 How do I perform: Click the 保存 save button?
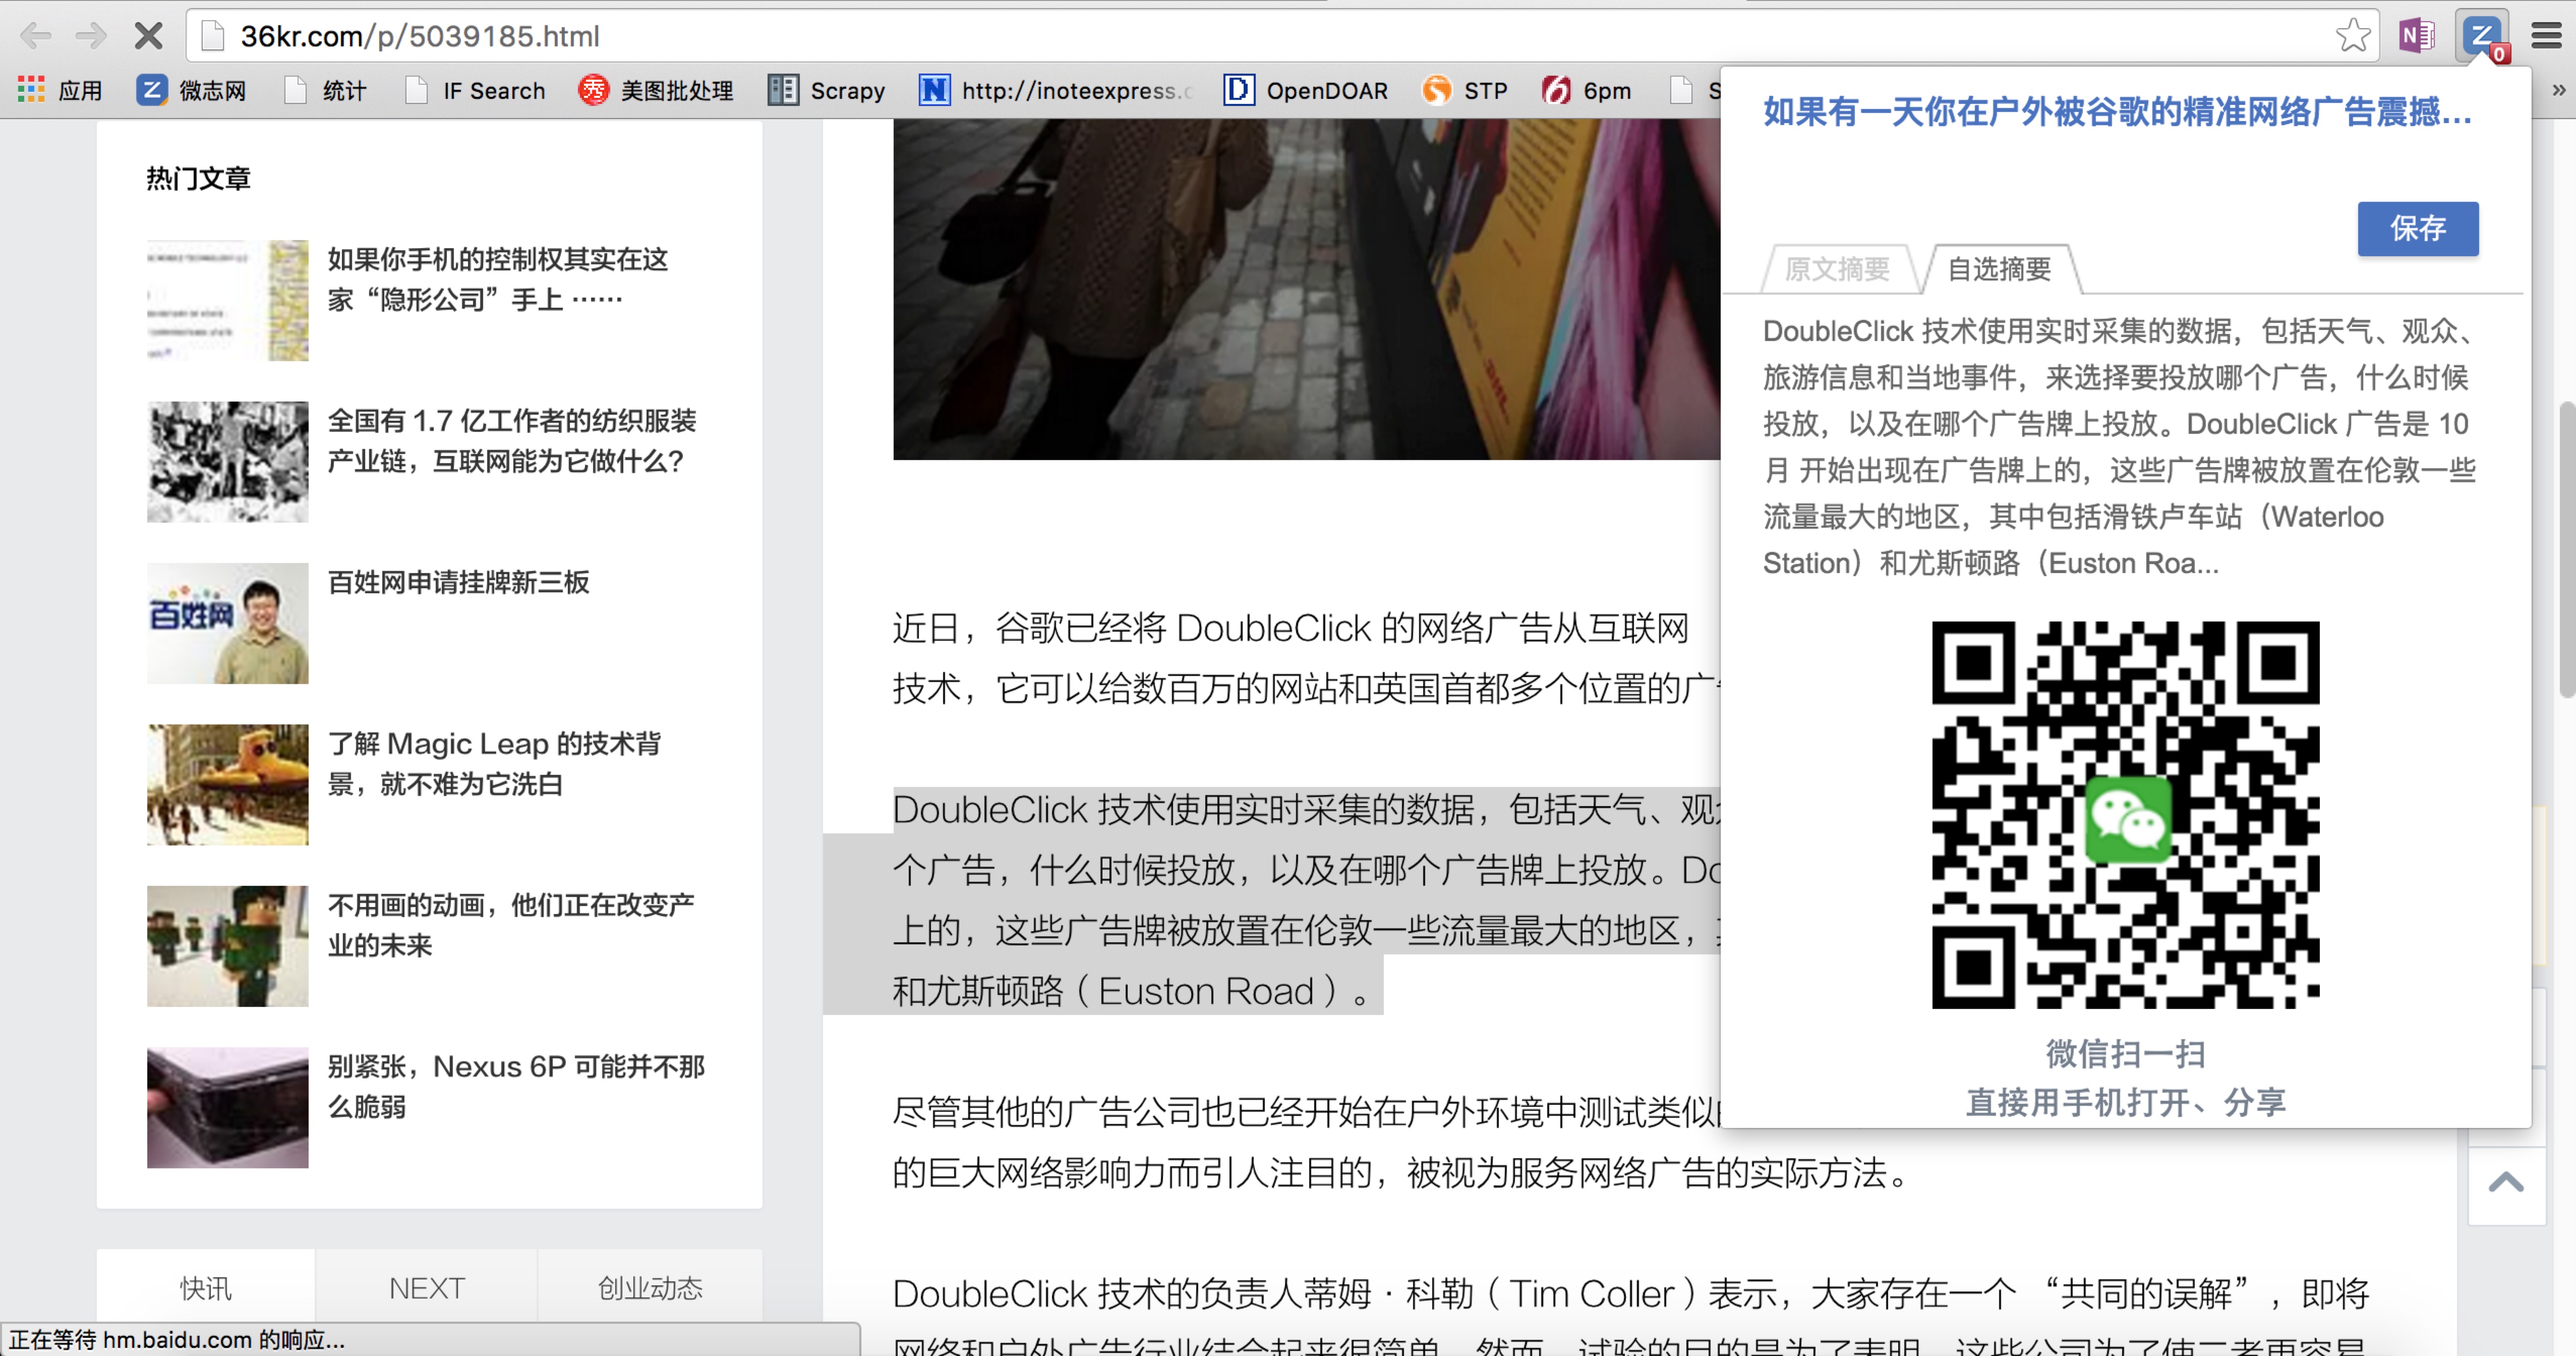(x=2417, y=228)
